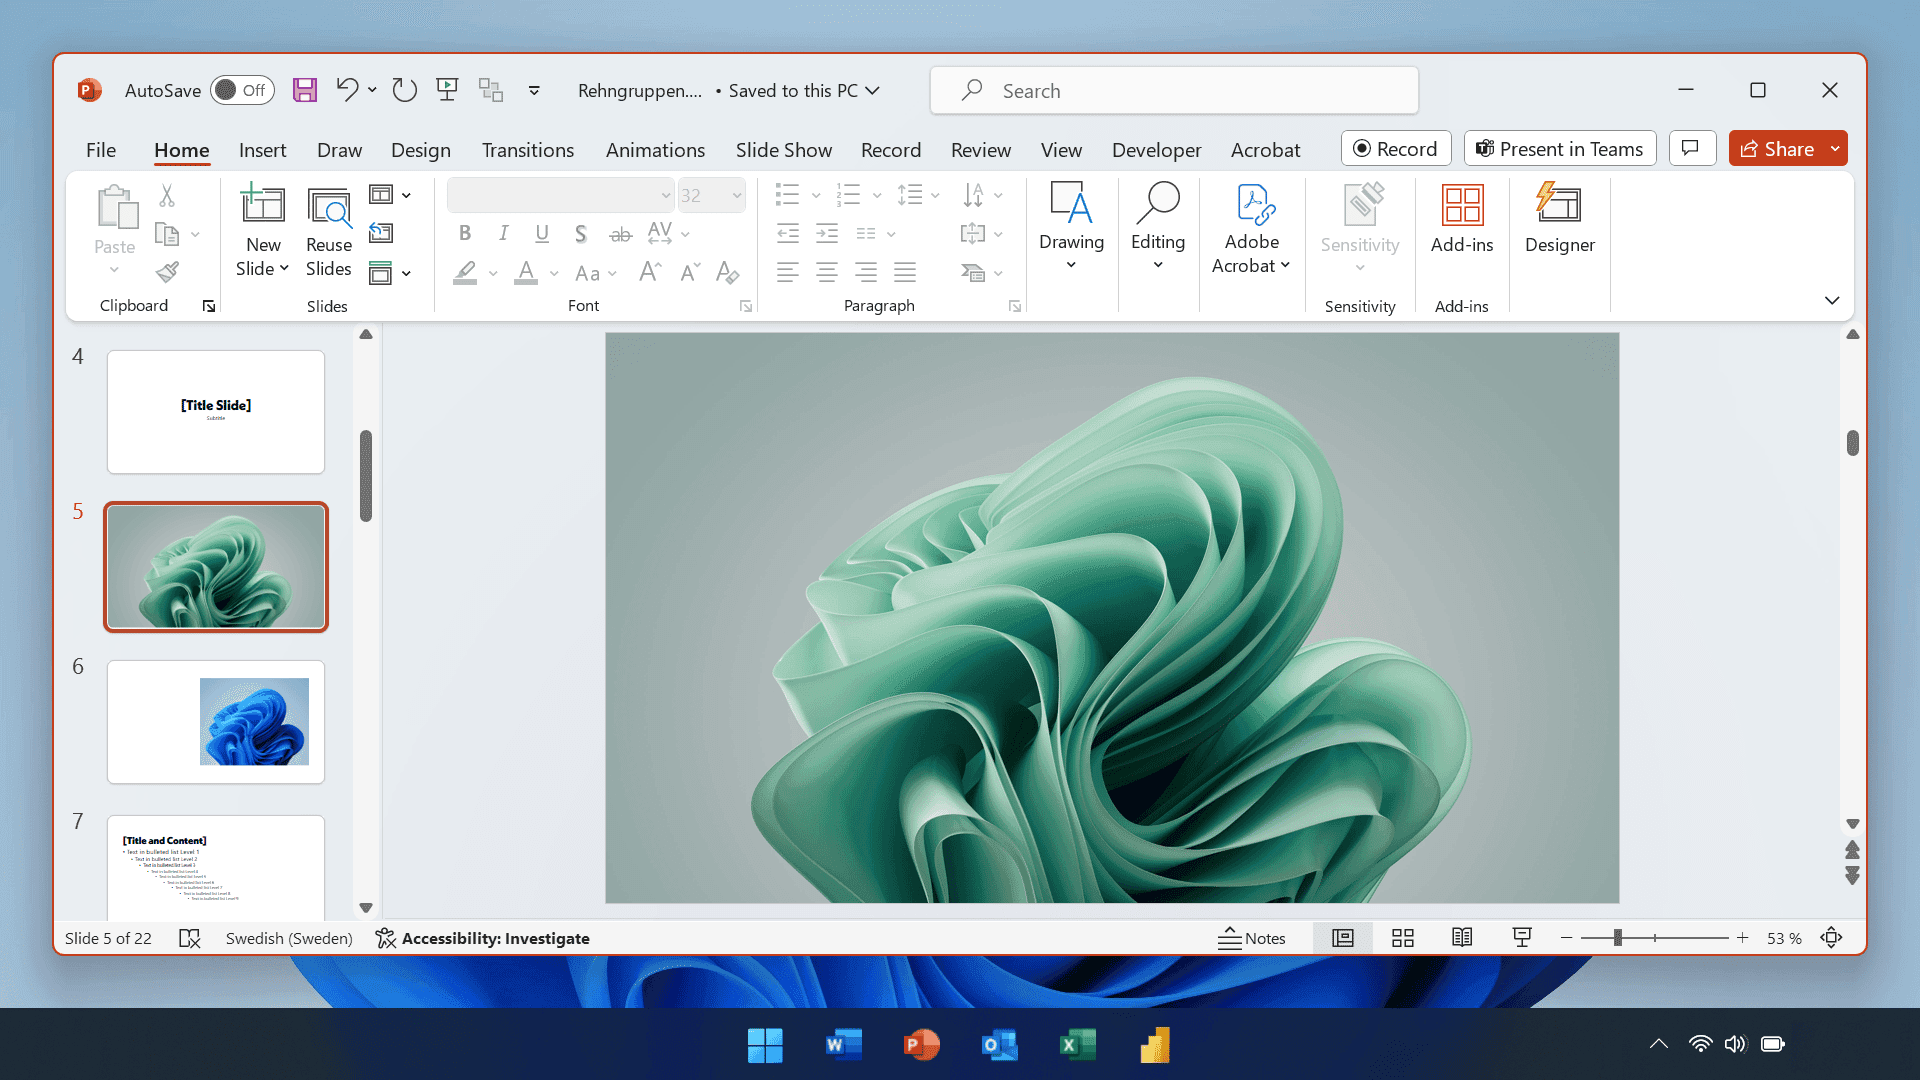The width and height of the screenshot is (1920, 1080).
Task: Click Present in Teams button
Action: (x=1560, y=148)
